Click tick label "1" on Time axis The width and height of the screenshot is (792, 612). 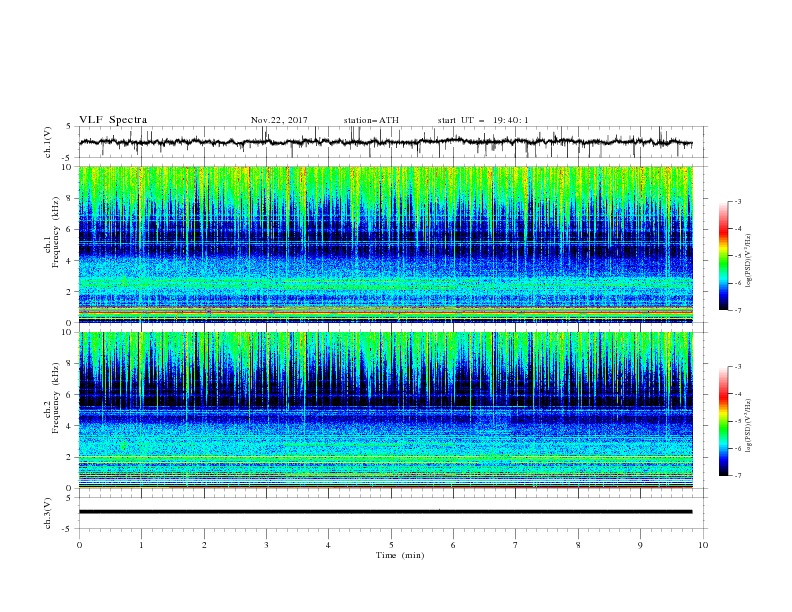(141, 545)
